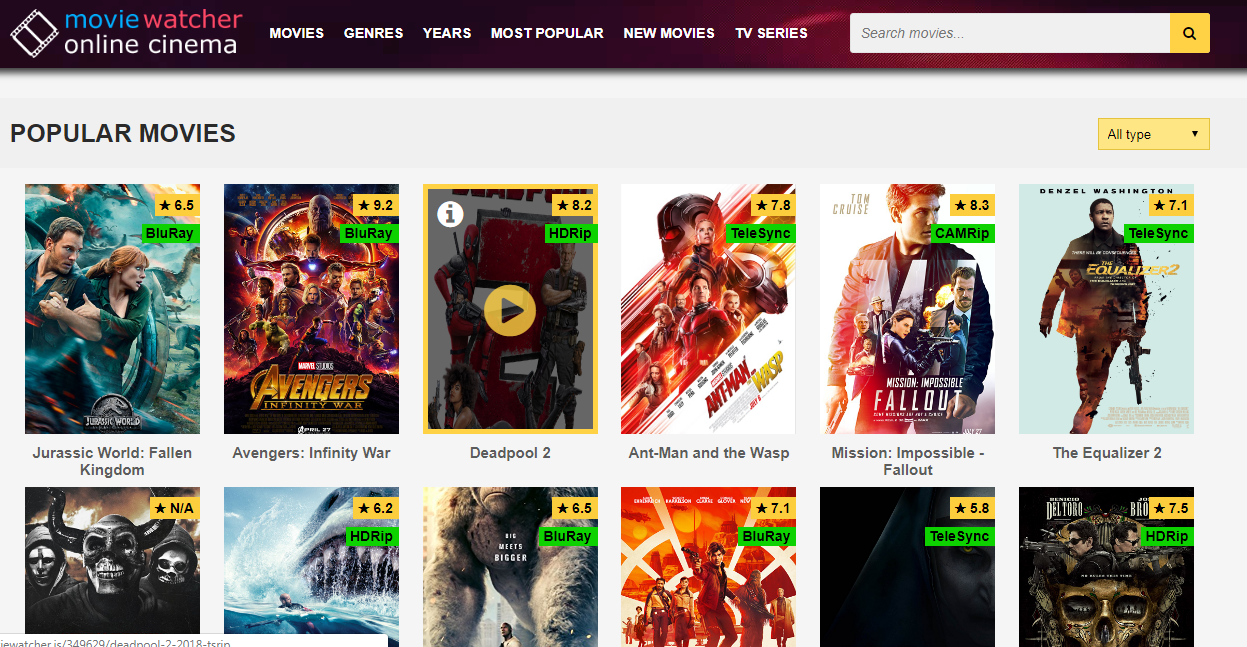Play Deadpool 2 with the yellow play button
The height and width of the screenshot is (647, 1247).
pos(510,310)
